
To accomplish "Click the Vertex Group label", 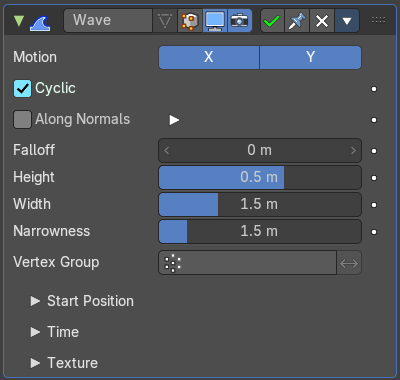I will [56, 262].
